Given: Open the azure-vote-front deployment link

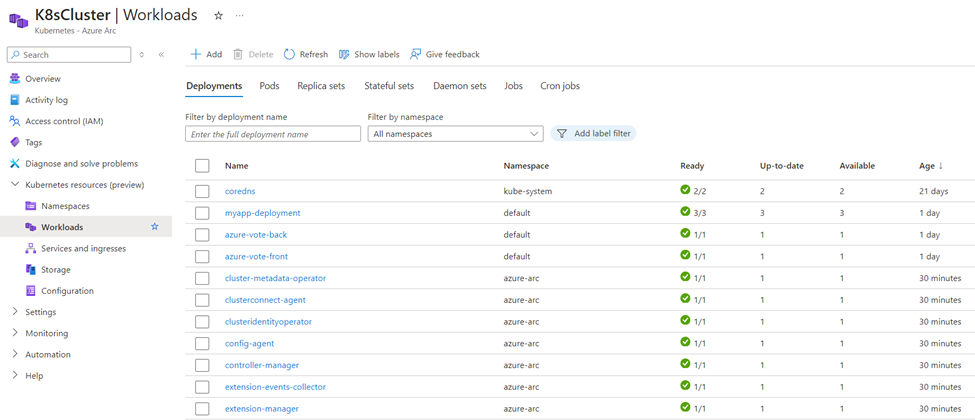Looking at the screenshot, I should point(256,256).
